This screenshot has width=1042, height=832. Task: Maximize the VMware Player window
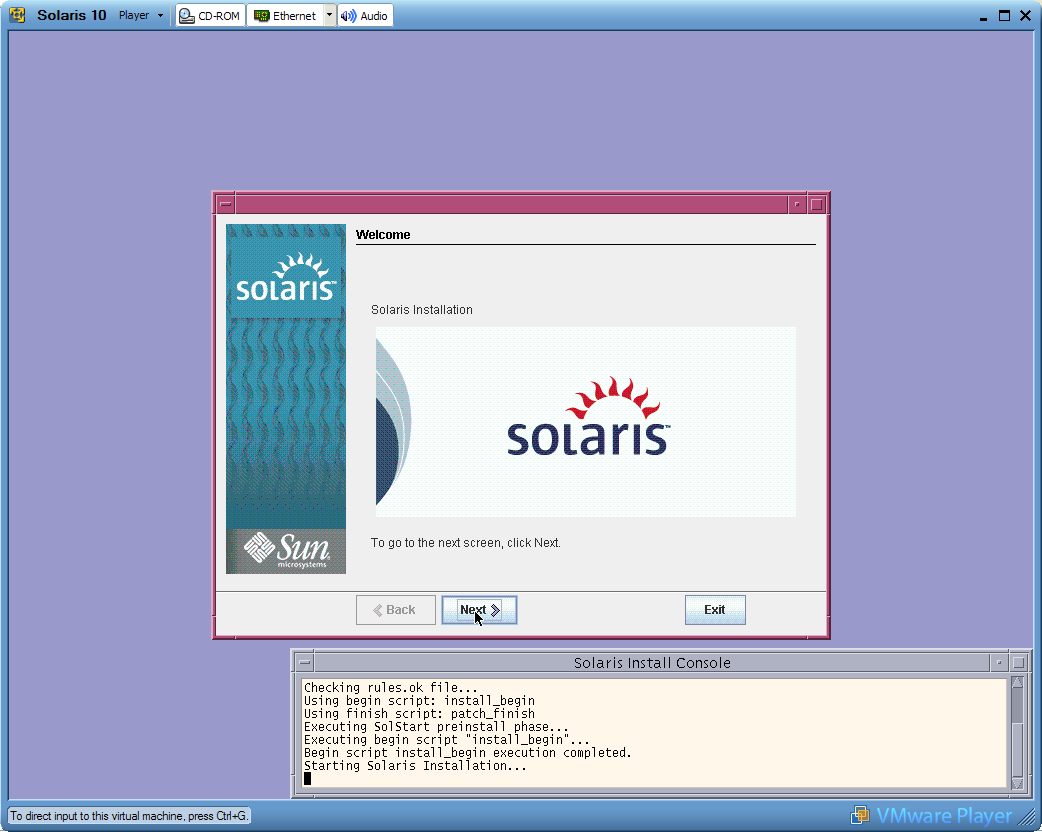1004,15
